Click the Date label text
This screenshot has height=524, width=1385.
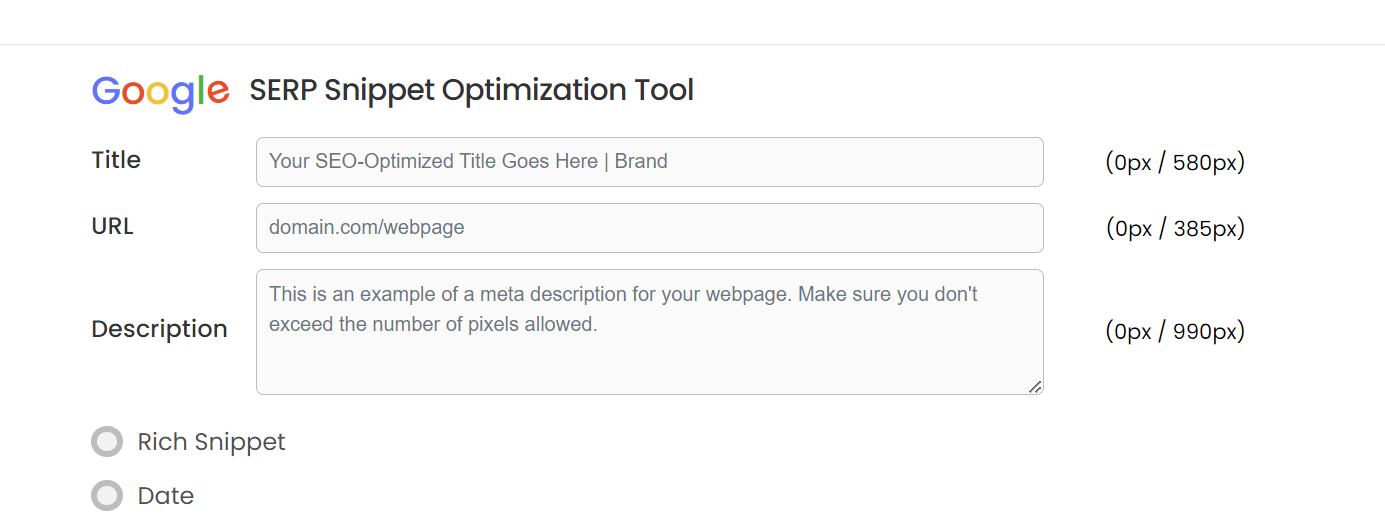[x=166, y=496]
